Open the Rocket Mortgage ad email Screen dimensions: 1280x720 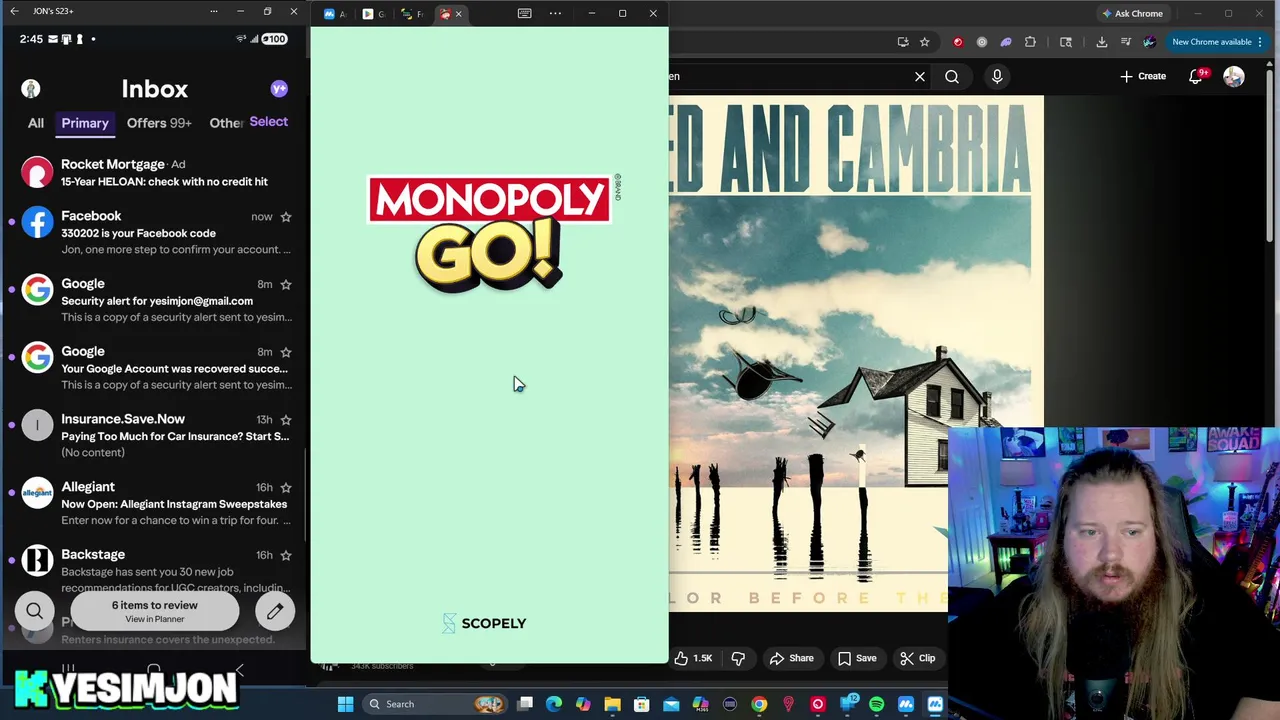point(155,172)
